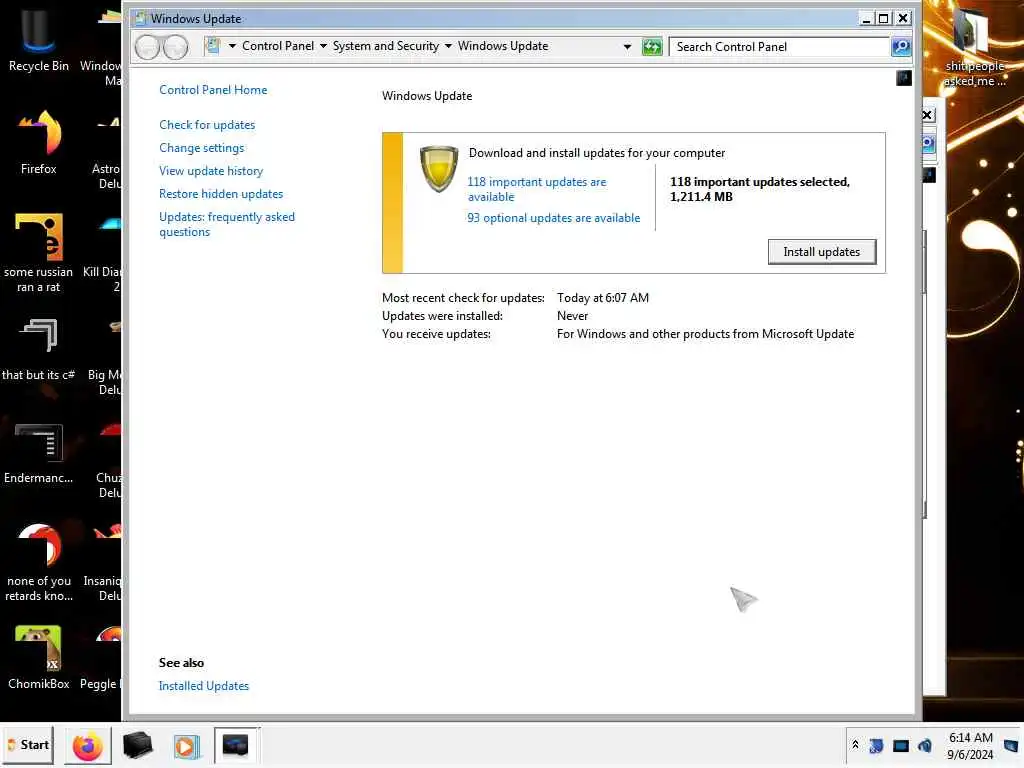Open the 118 important updates link
The height and width of the screenshot is (768, 1024).
(536, 189)
